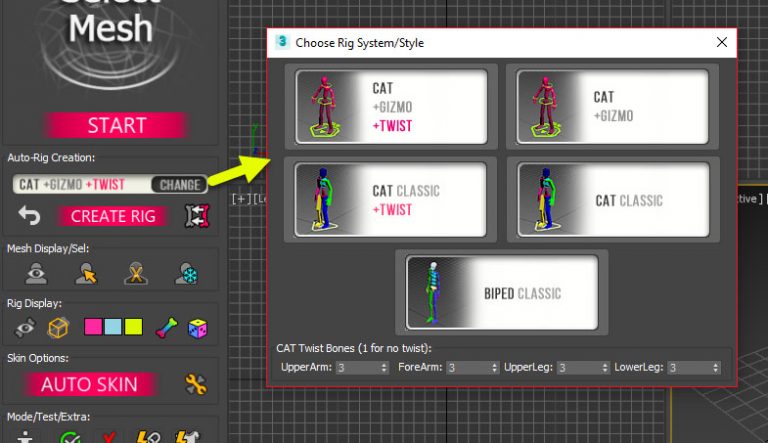Click the undo arrow beside Create Rig
The image size is (768, 443).
click(29, 216)
